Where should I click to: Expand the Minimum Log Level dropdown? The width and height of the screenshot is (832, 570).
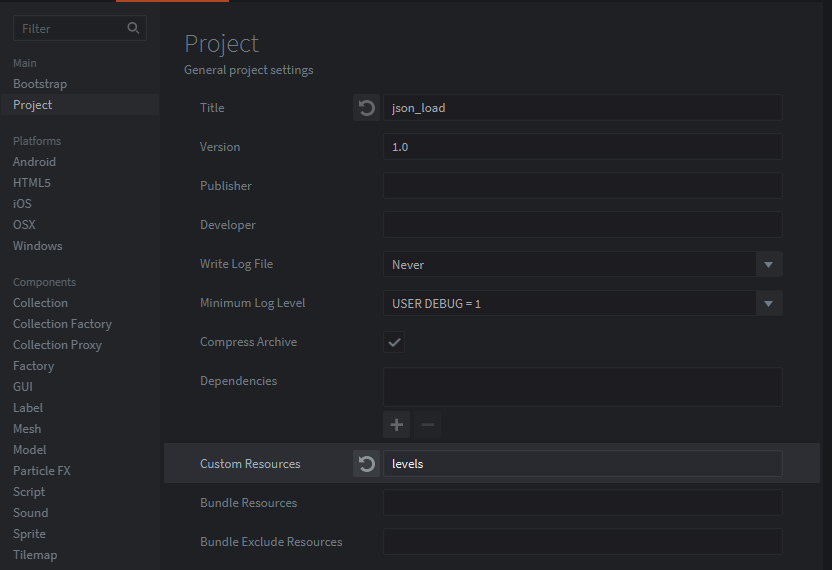point(768,303)
